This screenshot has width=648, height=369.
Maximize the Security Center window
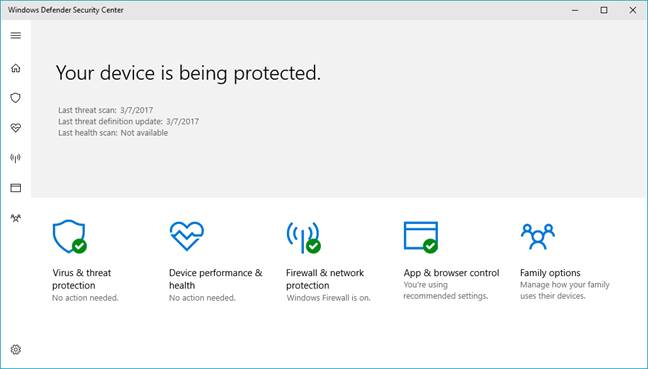point(604,10)
